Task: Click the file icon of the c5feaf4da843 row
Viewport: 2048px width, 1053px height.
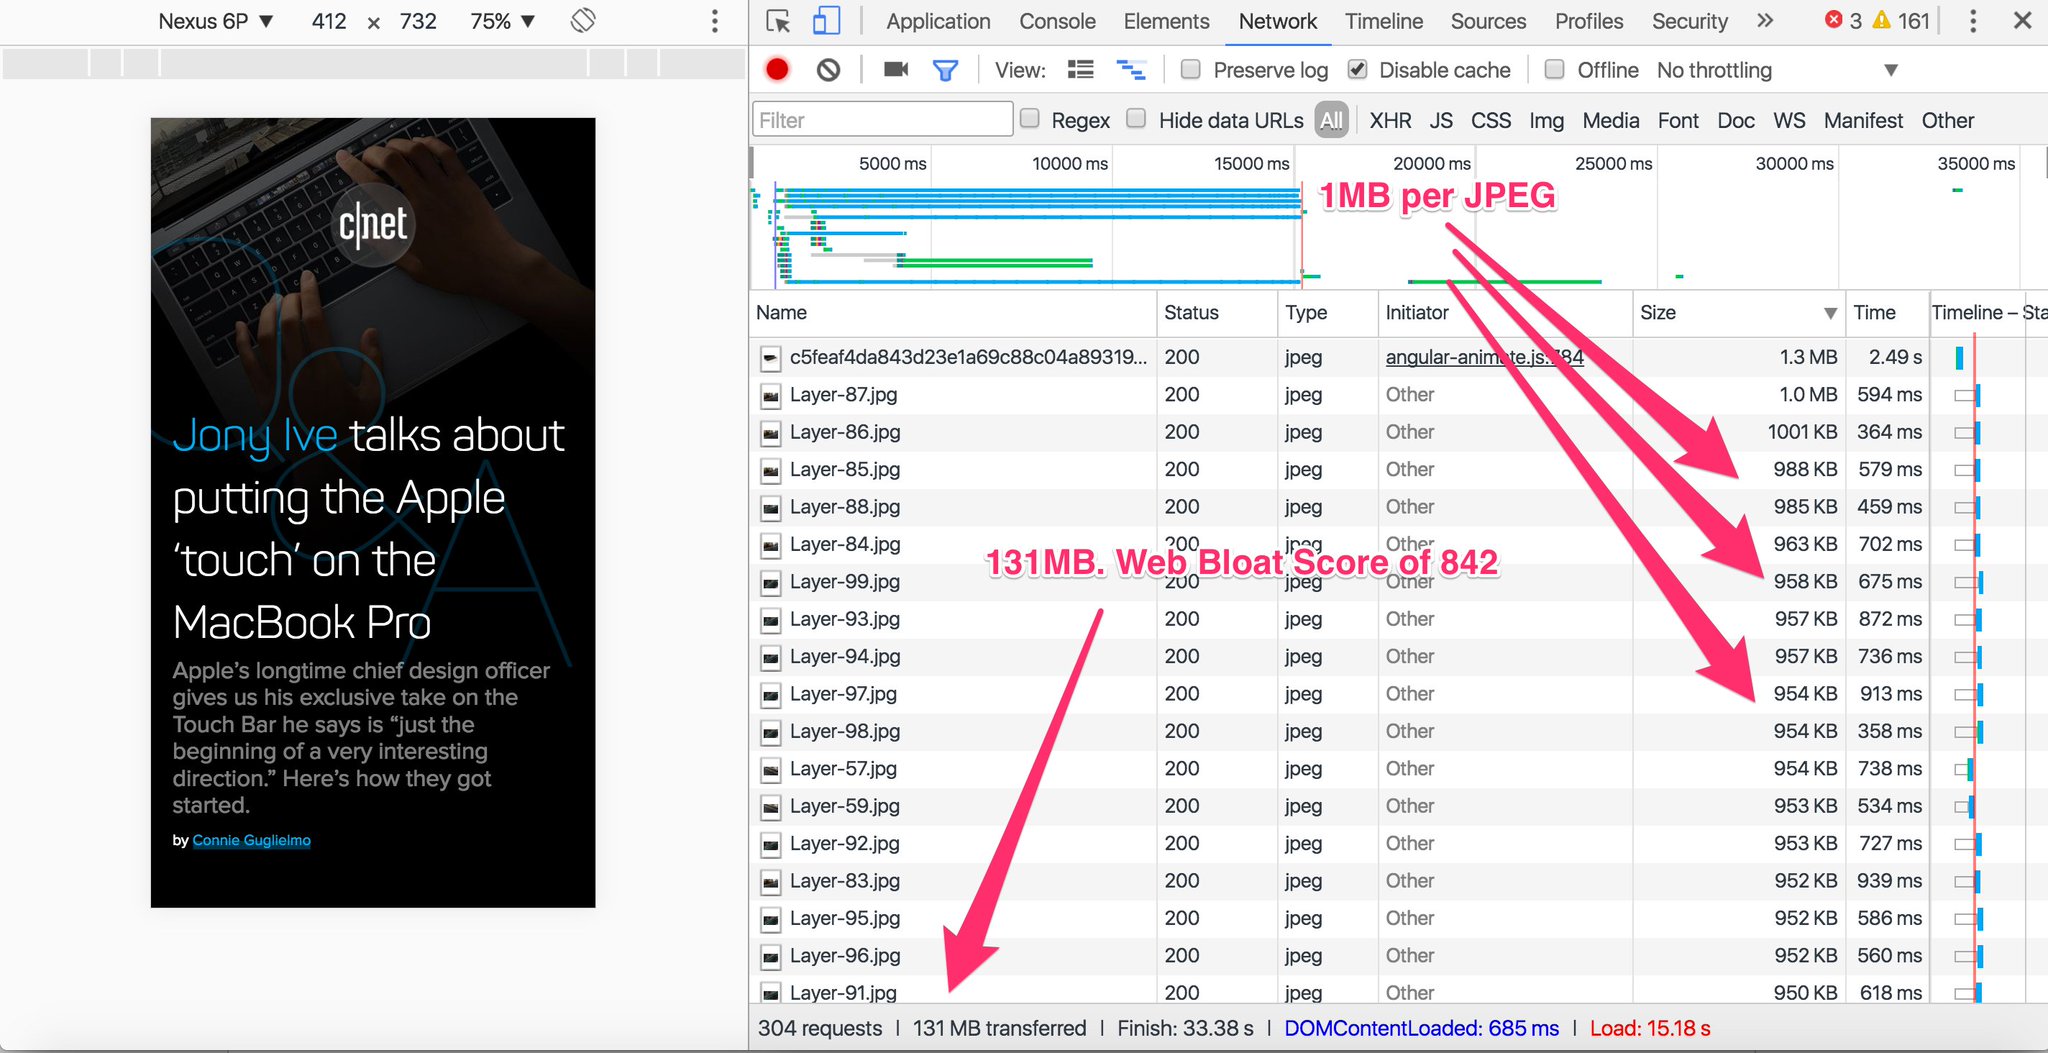Action: [770, 358]
